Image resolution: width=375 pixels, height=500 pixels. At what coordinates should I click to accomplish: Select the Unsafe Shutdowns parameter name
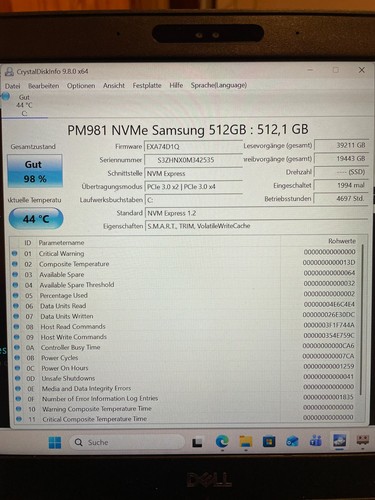[x=68, y=378]
